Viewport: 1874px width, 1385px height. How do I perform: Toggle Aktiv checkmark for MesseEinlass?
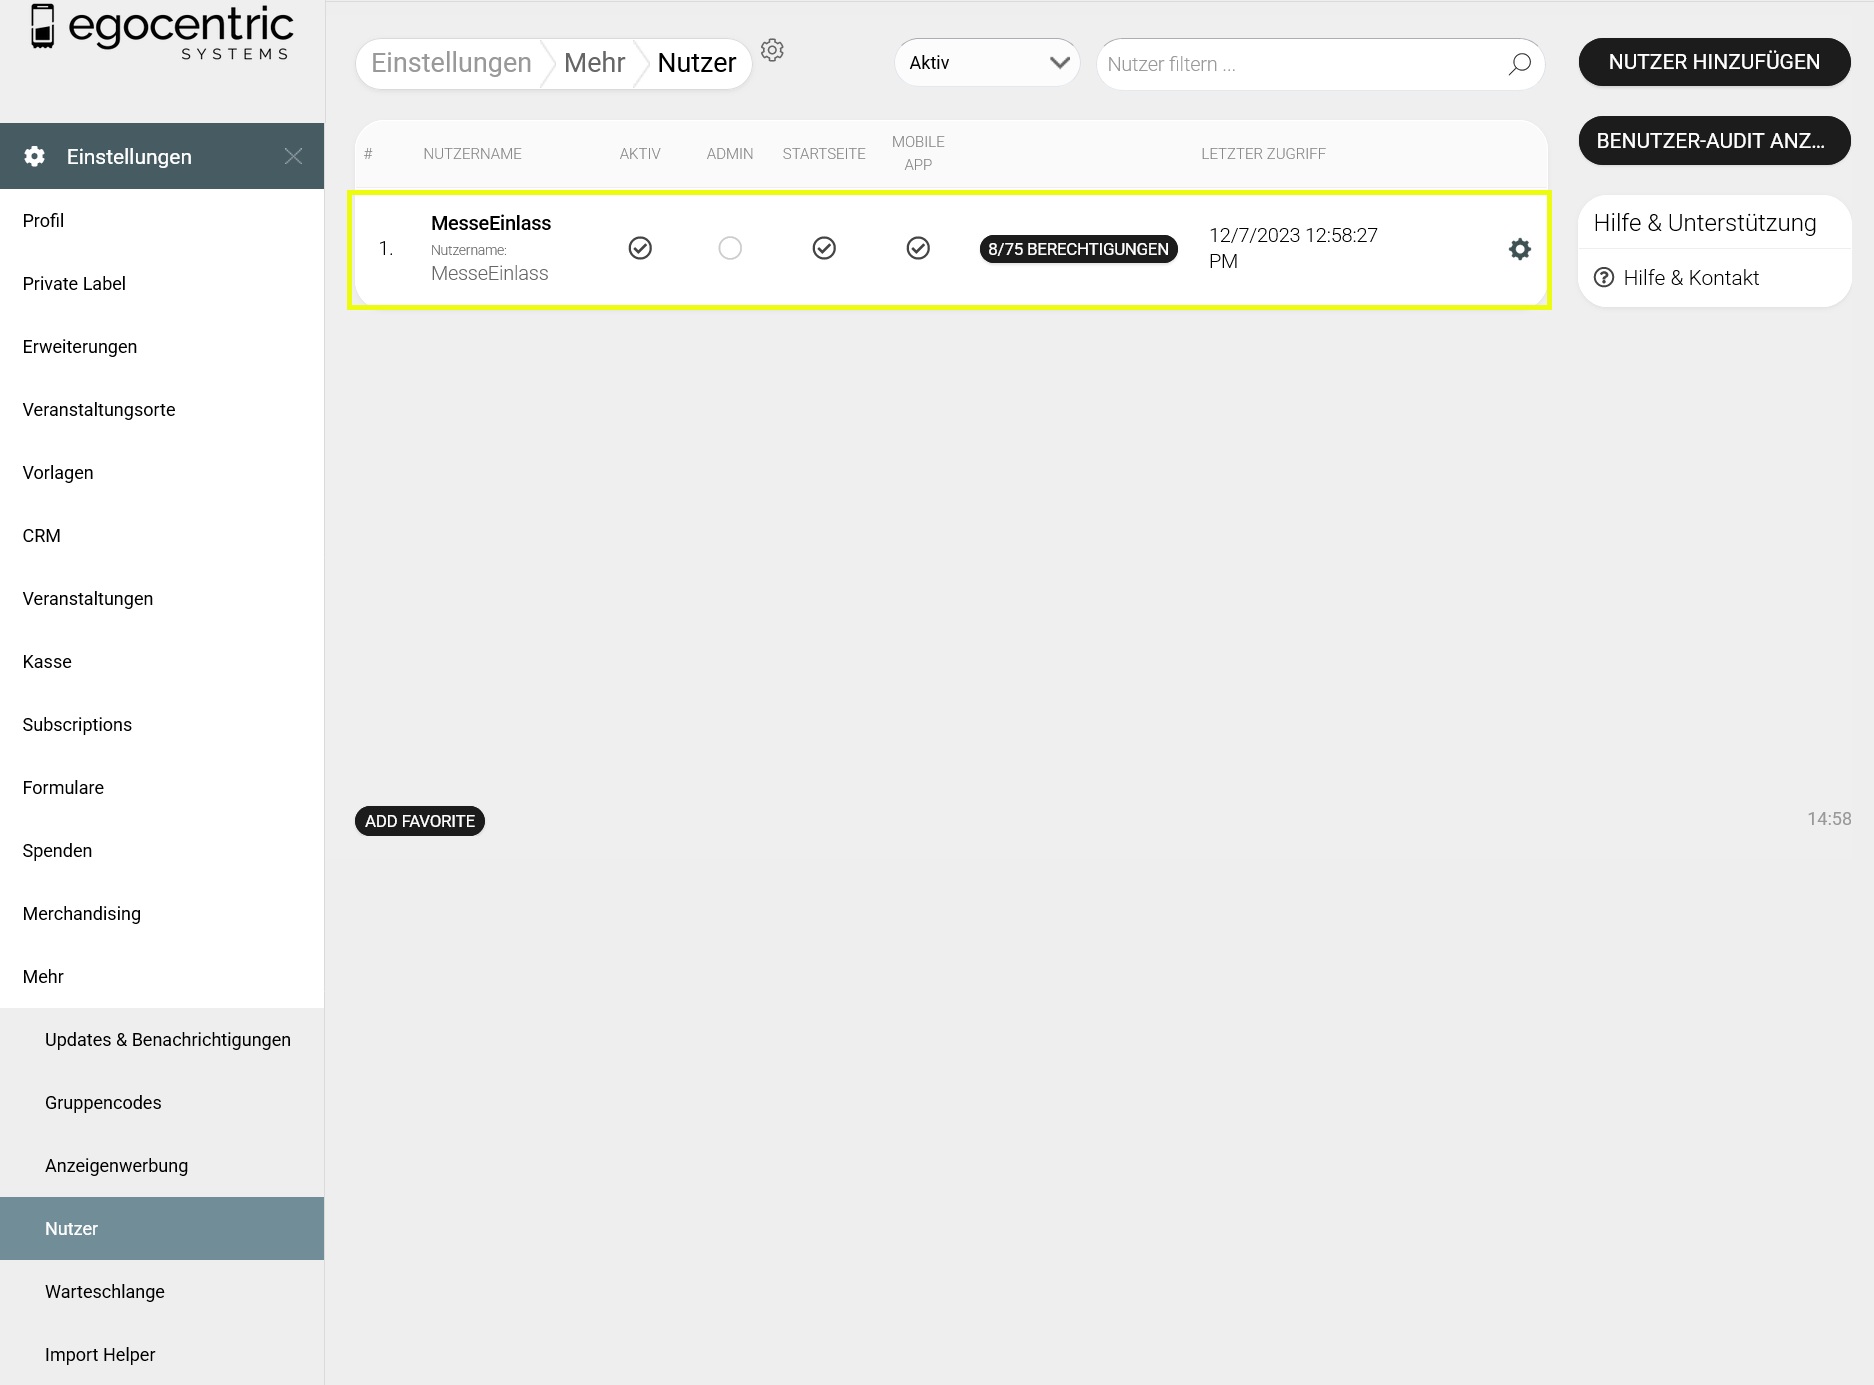(640, 248)
